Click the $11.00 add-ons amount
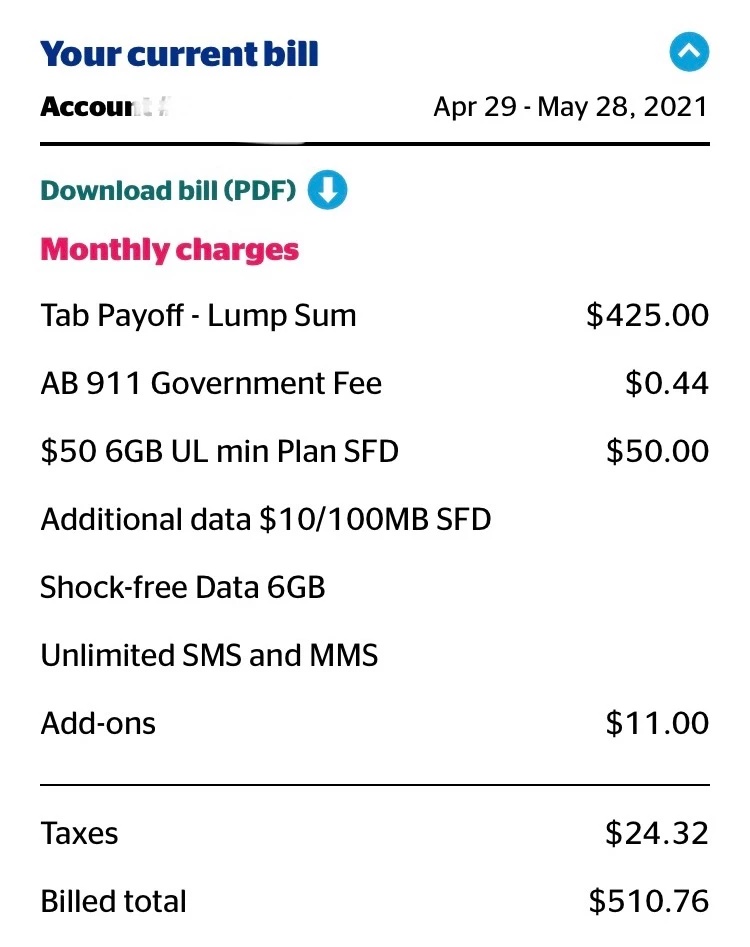 tap(658, 724)
